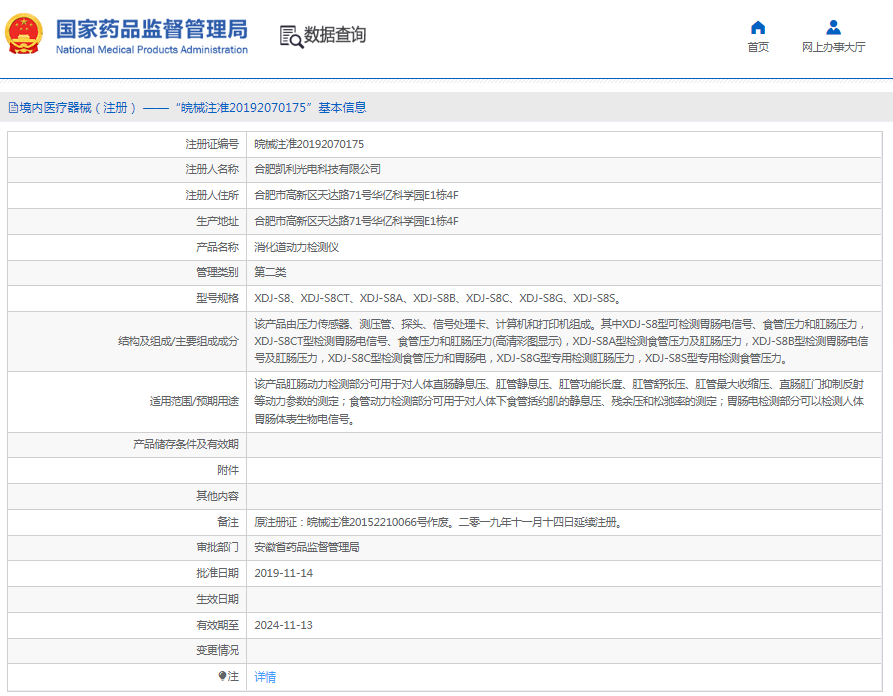Click the 型号规格 label
The width and height of the screenshot is (893, 696).
pyautogui.click(x=218, y=298)
